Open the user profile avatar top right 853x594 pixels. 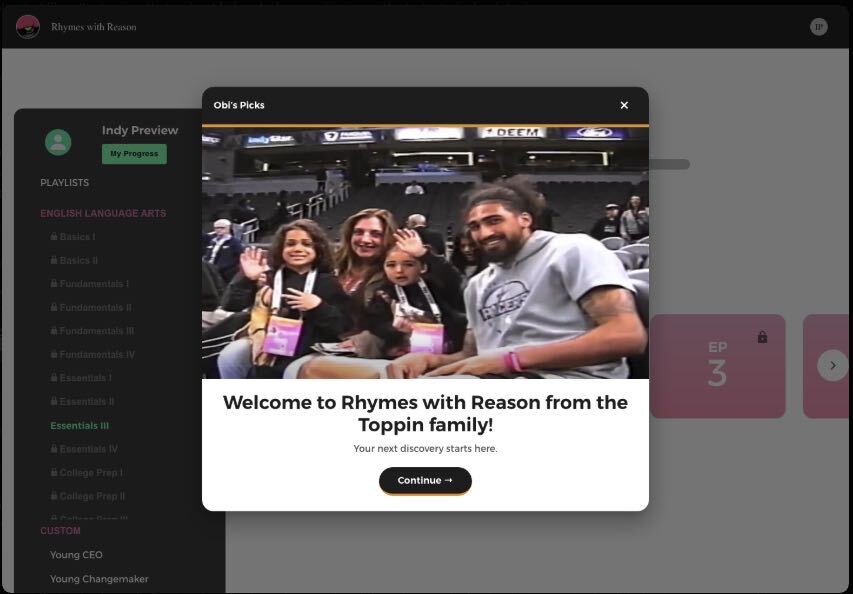(x=818, y=27)
